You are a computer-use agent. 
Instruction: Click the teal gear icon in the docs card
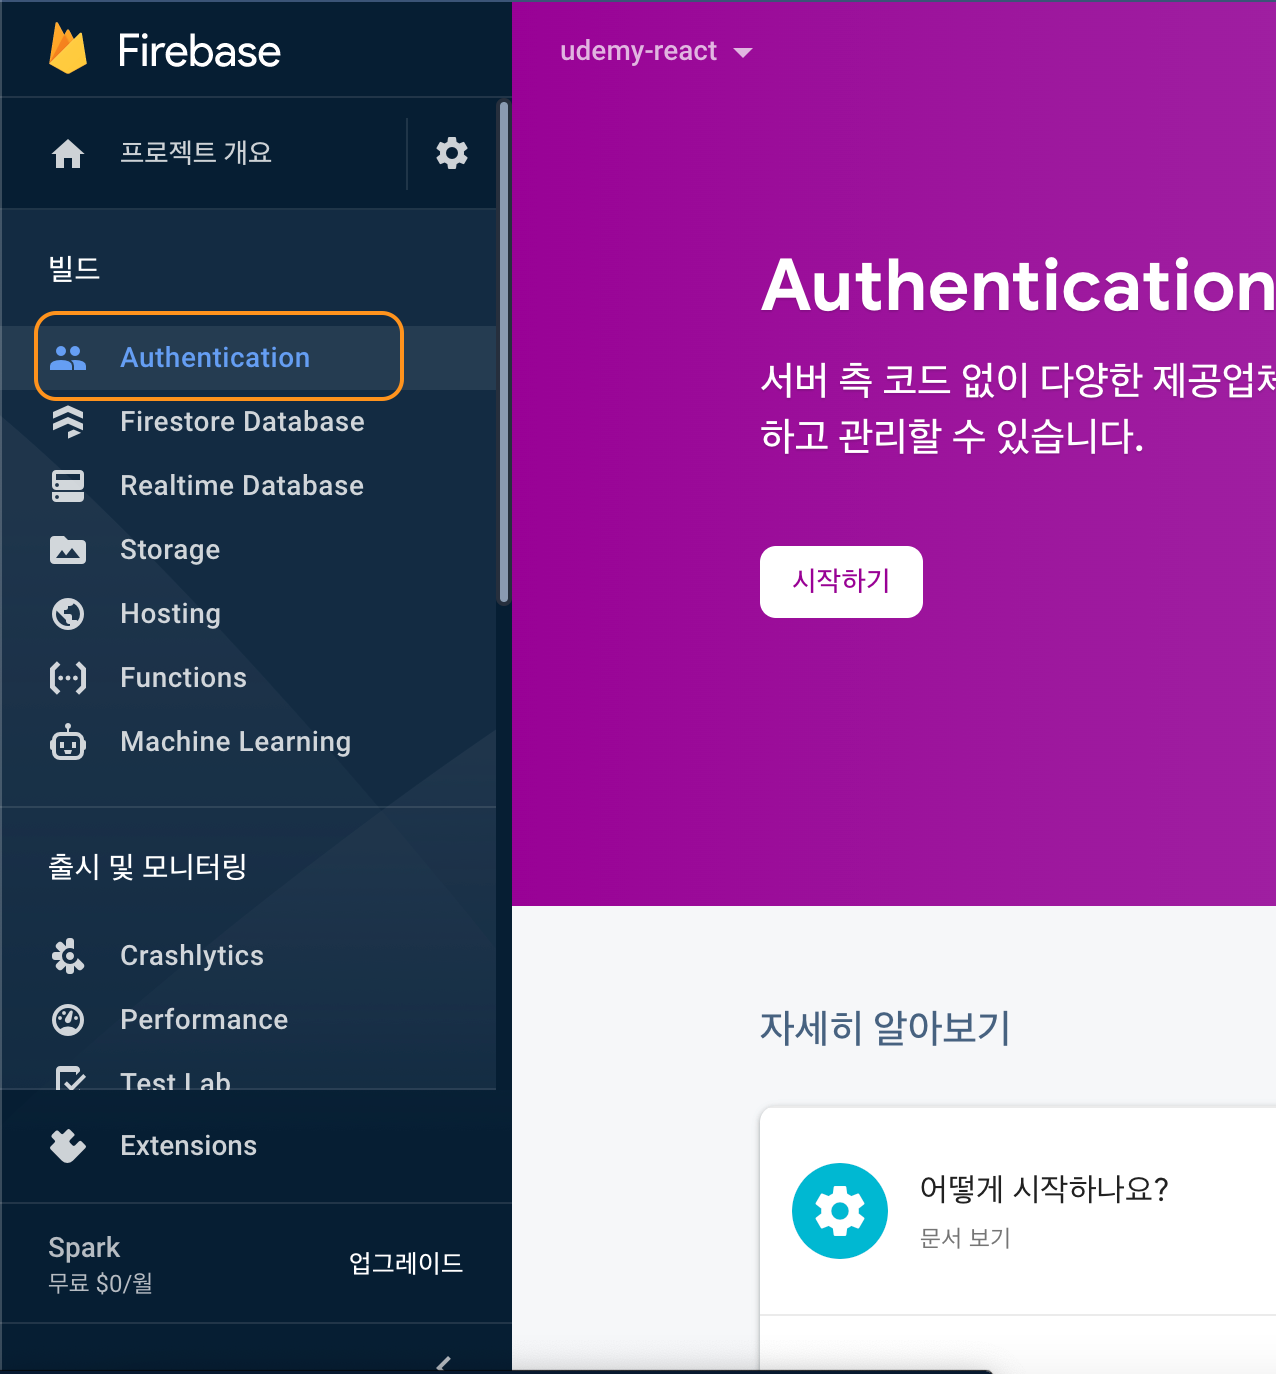point(840,1211)
